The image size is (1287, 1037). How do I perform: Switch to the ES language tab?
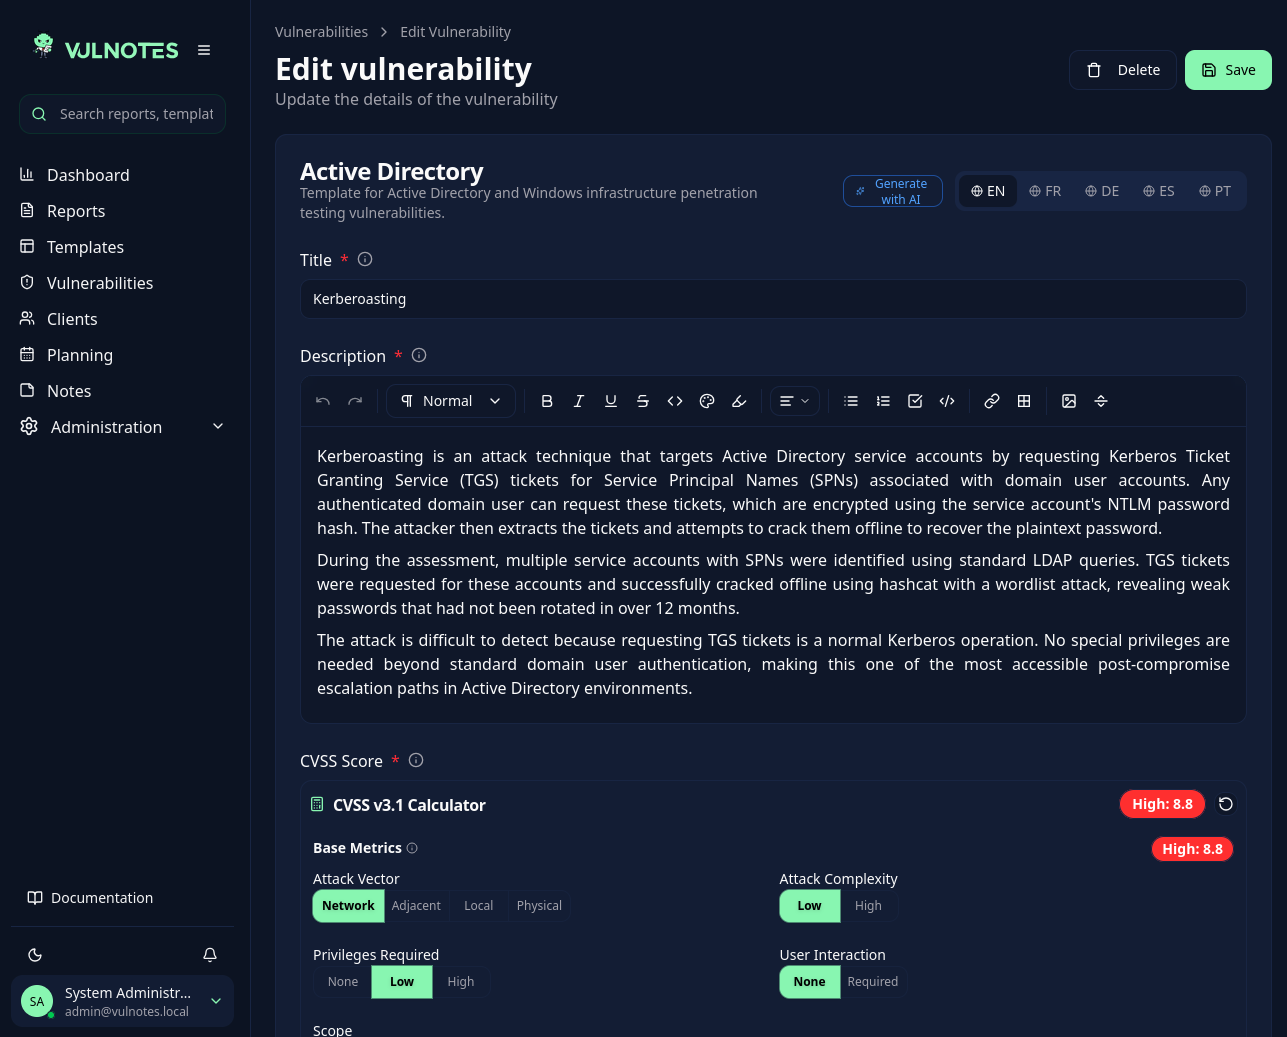tap(1159, 191)
